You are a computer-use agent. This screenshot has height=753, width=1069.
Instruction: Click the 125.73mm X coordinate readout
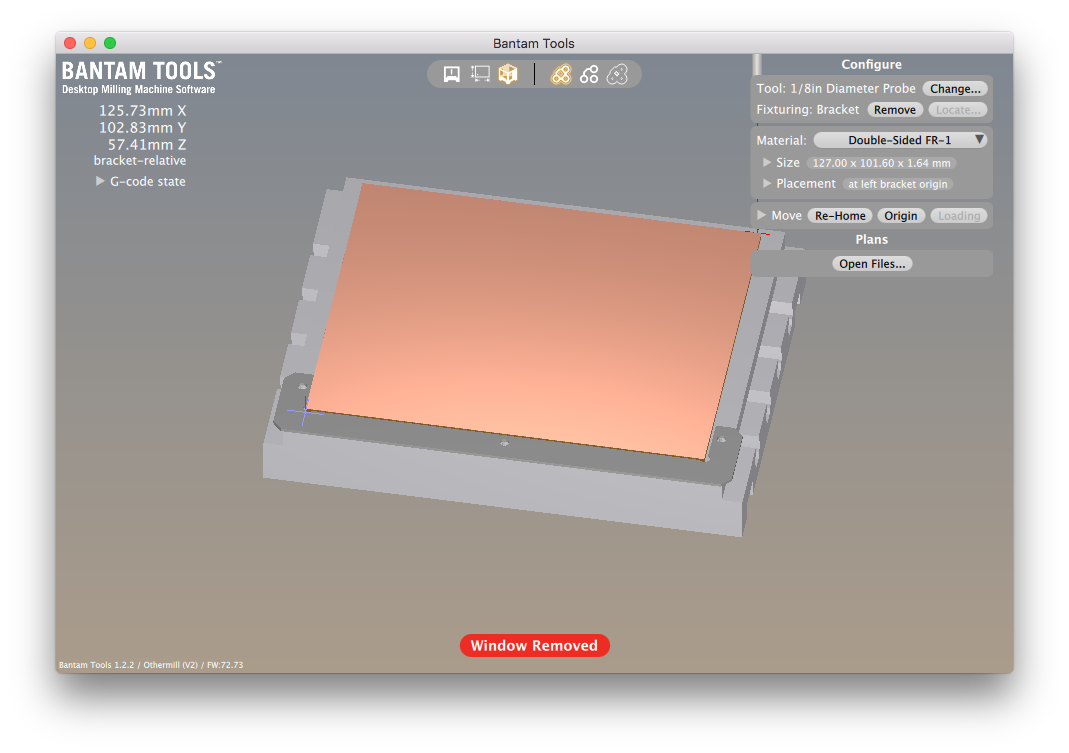click(142, 110)
